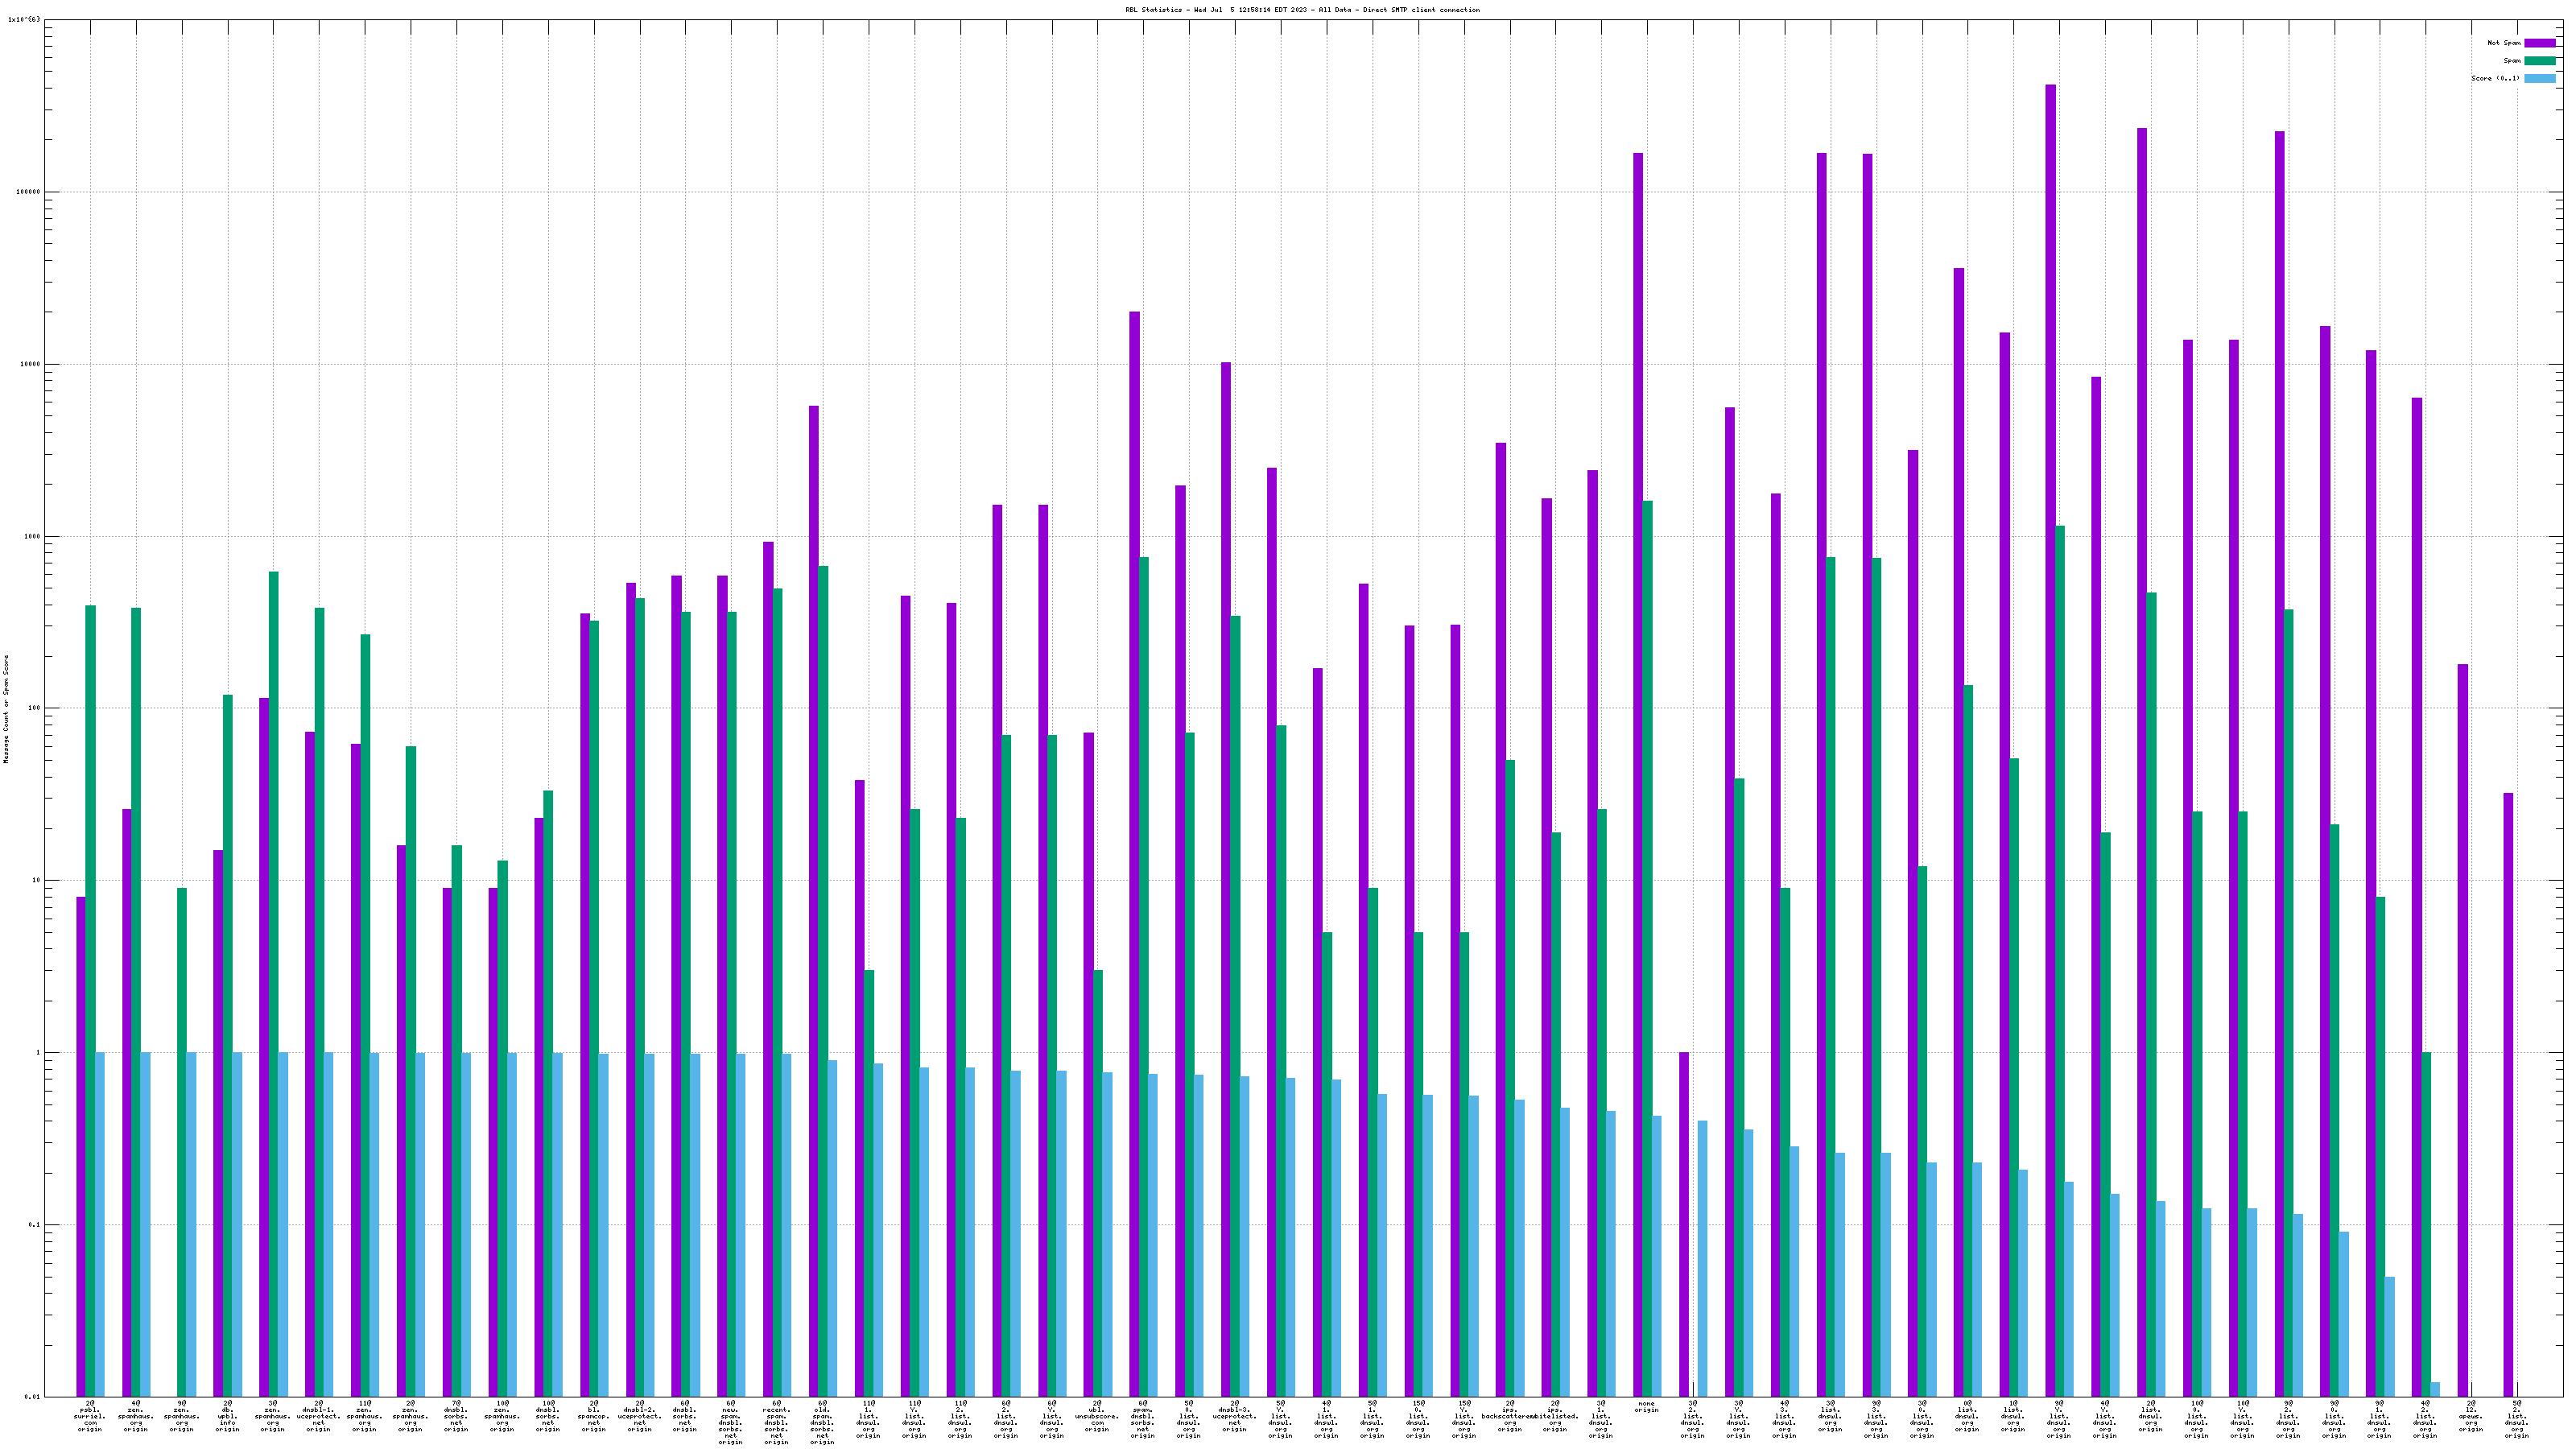Click the blue Score (0..1) legend swatch
The image size is (2576, 1449).
click(x=2539, y=78)
